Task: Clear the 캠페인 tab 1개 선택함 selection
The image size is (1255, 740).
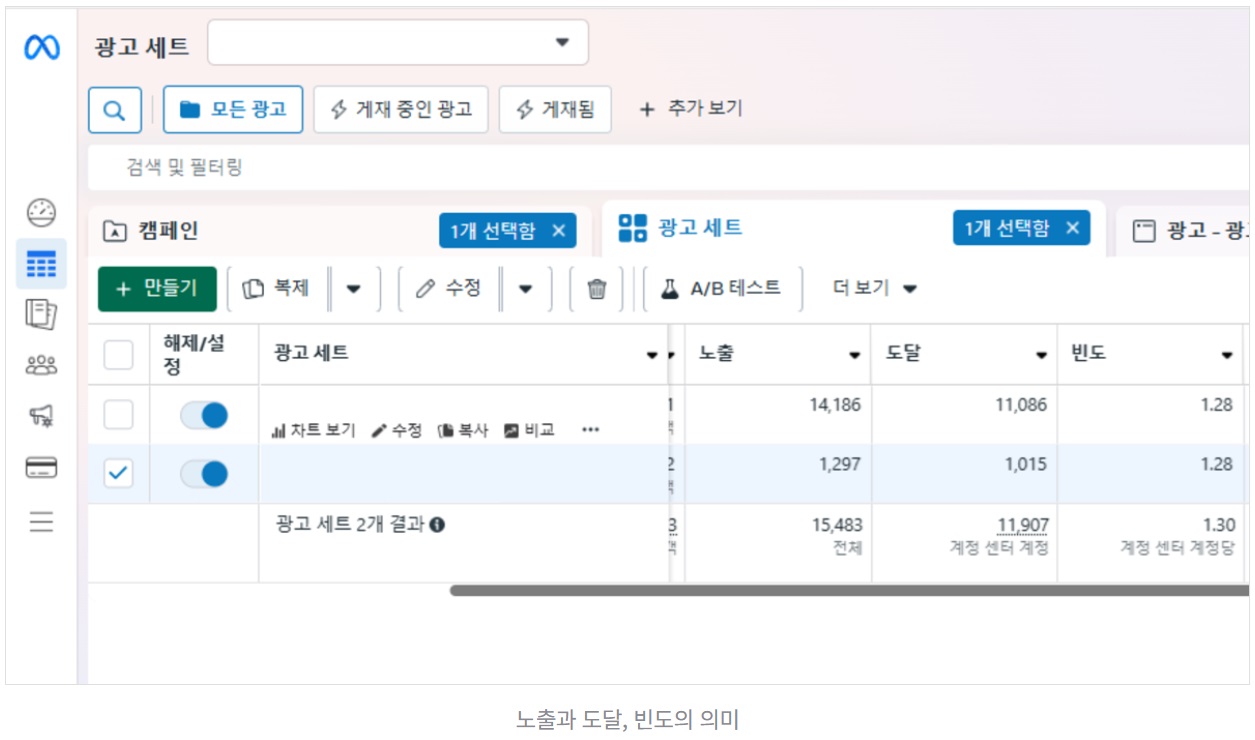Action: [x=558, y=231]
